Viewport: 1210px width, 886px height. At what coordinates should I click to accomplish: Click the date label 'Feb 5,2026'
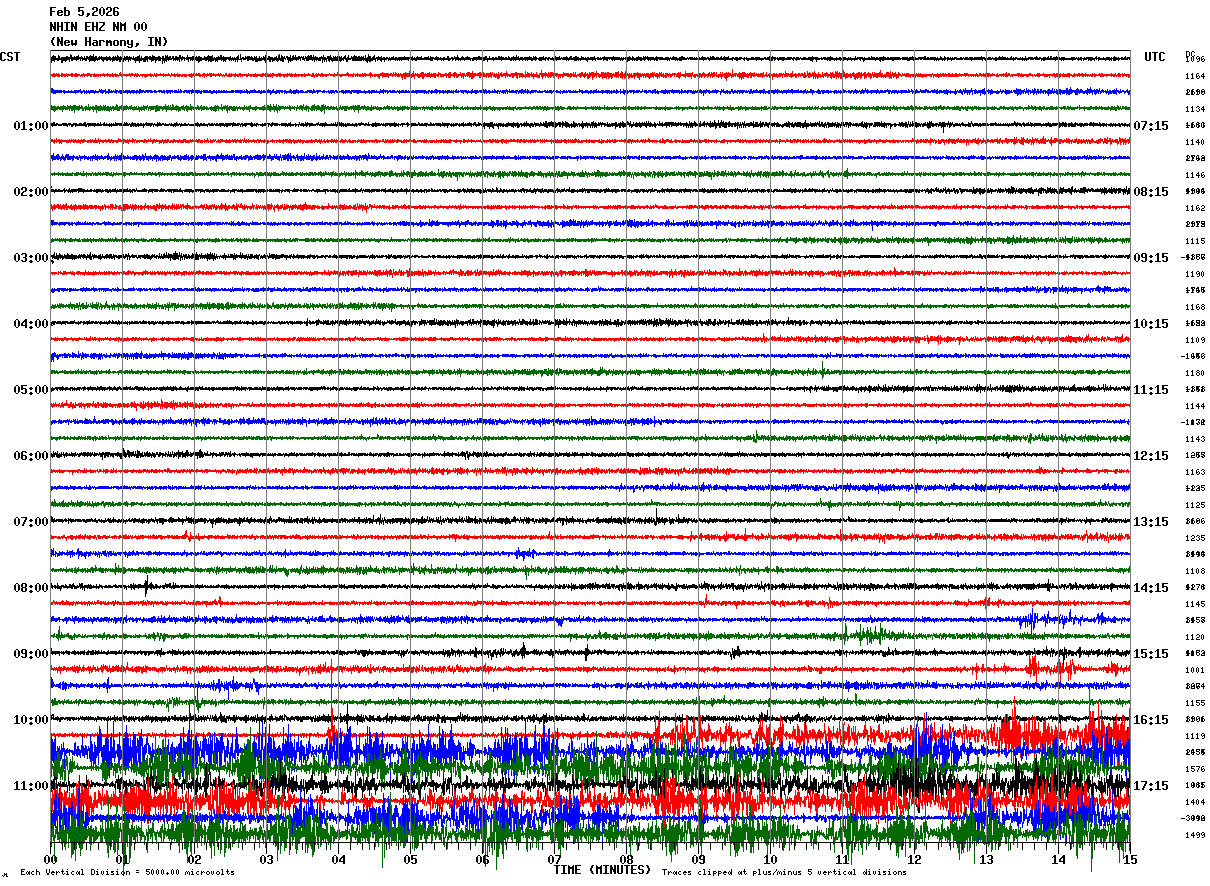[84, 12]
